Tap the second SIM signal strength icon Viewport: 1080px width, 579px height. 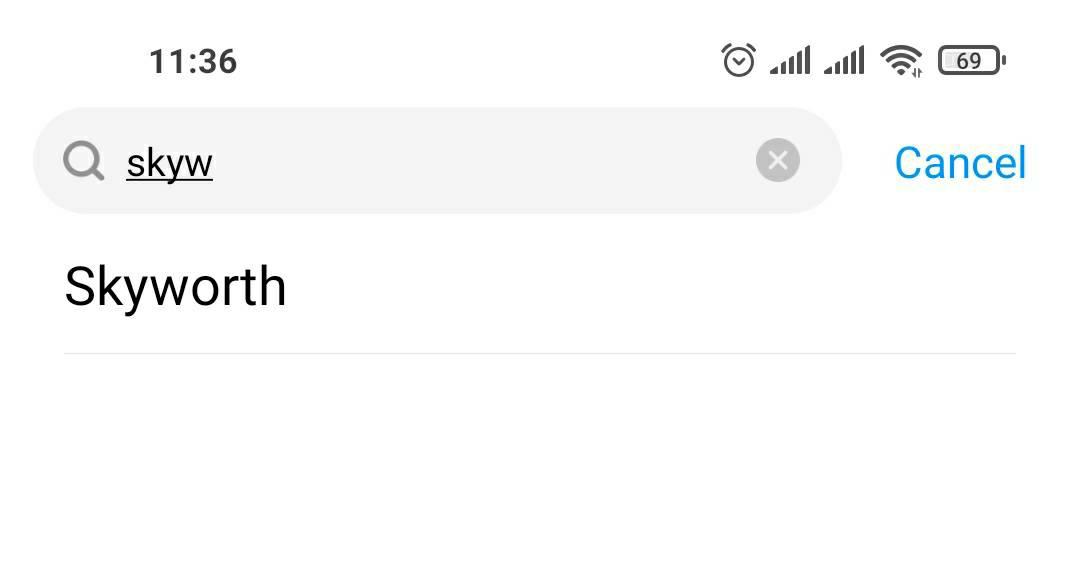coord(844,61)
